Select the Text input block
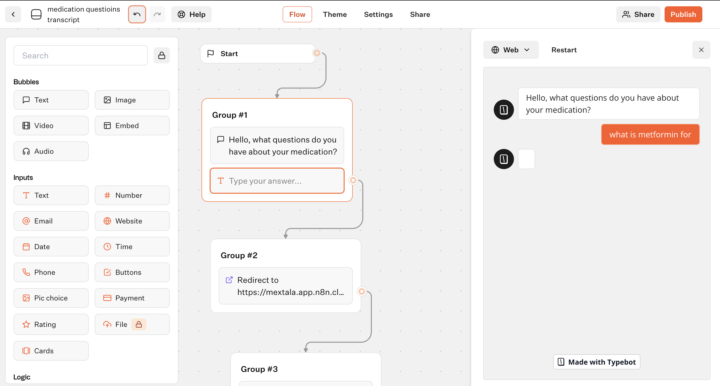The height and width of the screenshot is (386, 720). [51, 195]
